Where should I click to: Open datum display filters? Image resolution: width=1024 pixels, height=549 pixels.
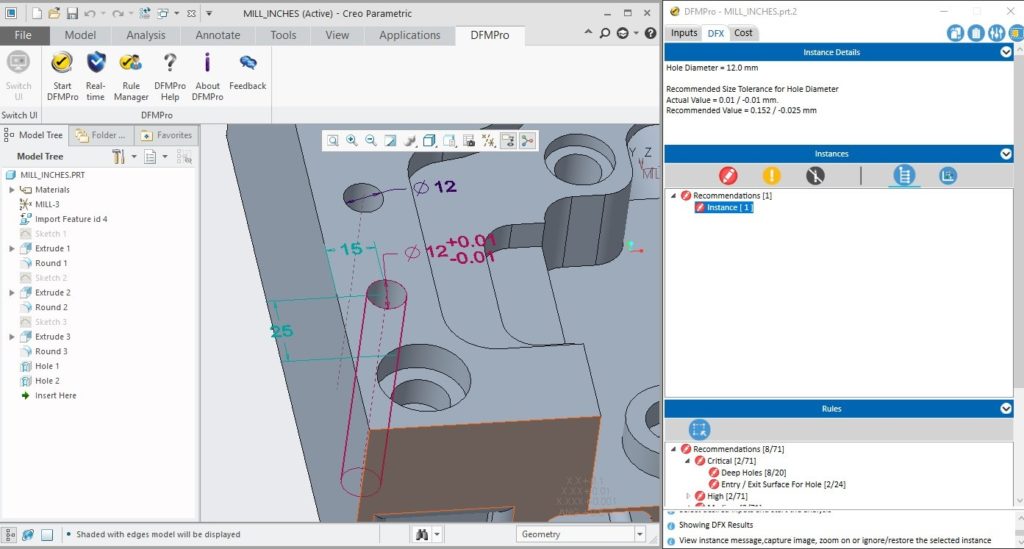pos(488,140)
